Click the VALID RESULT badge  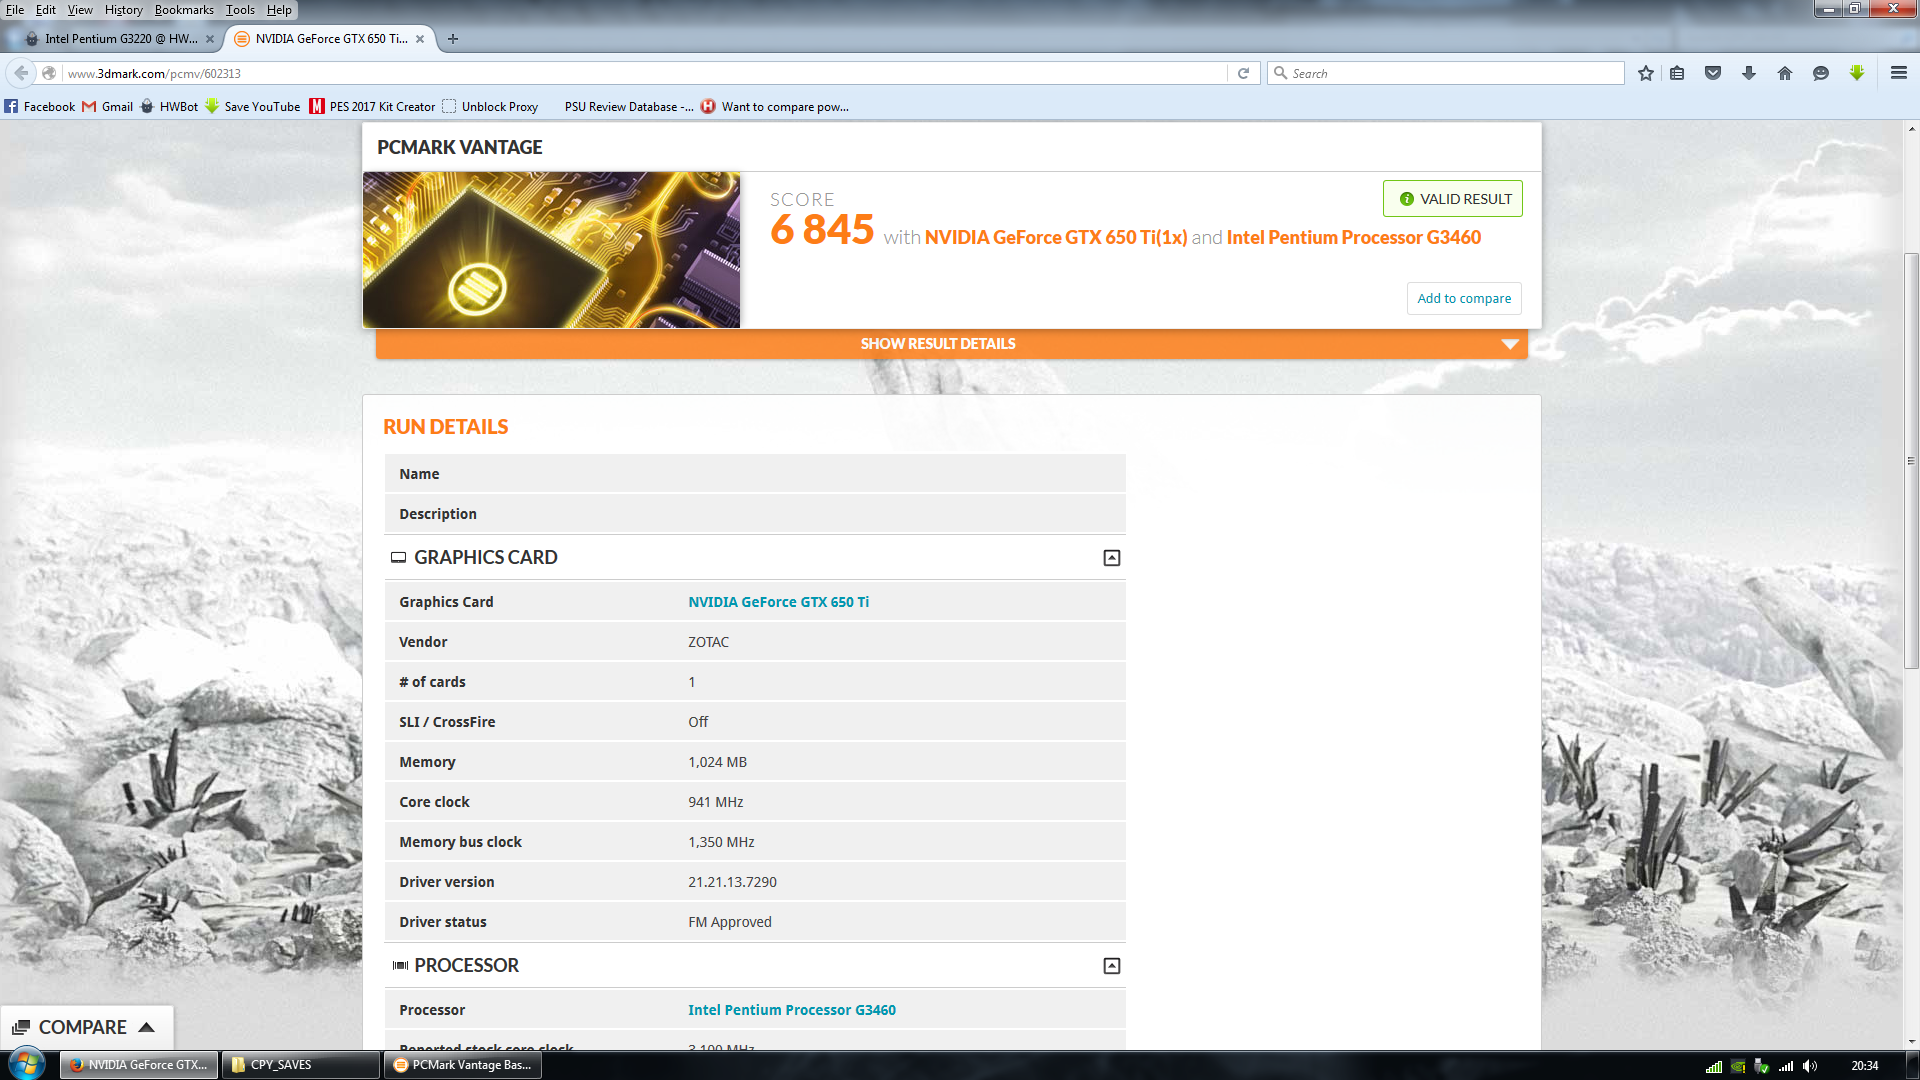[1453, 199]
